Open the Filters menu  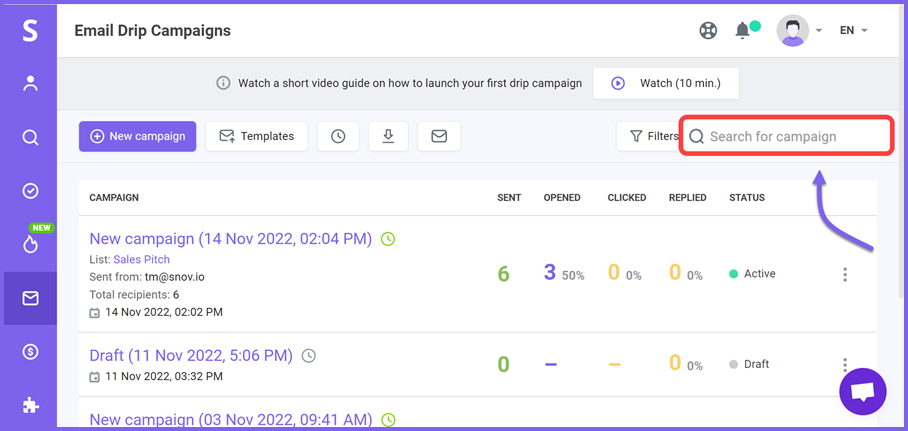[647, 136]
